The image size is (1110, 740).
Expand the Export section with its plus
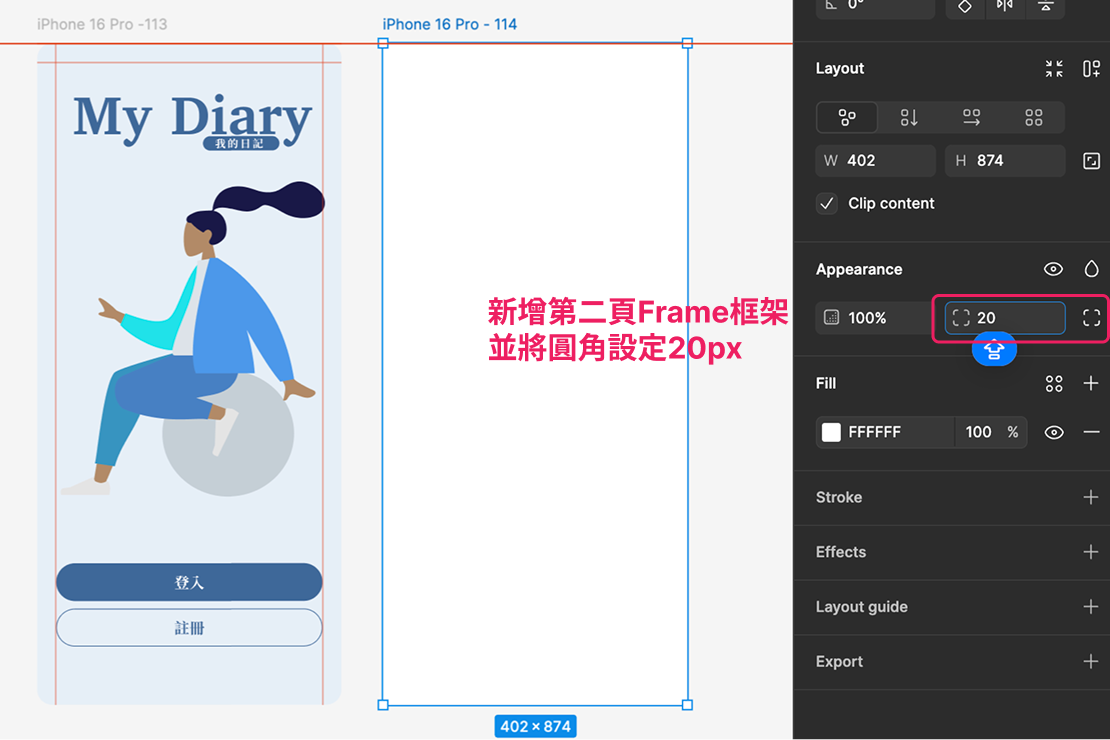(x=1091, y=662)
